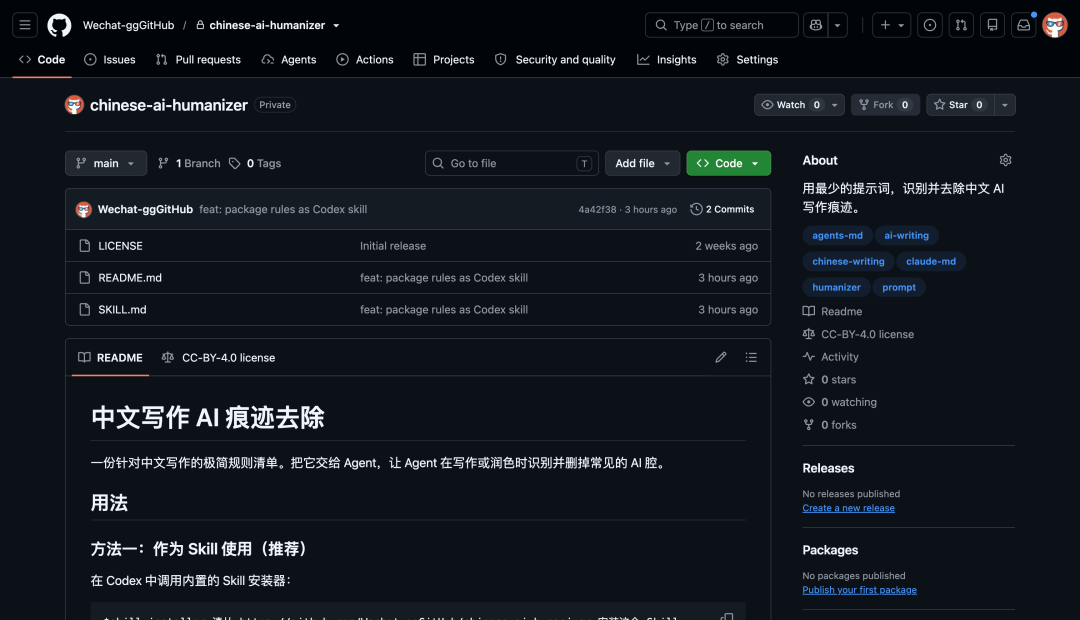Click the ai-writing topic tag
The height and width of the screenshot is (620, 1080).
point(906,236)
